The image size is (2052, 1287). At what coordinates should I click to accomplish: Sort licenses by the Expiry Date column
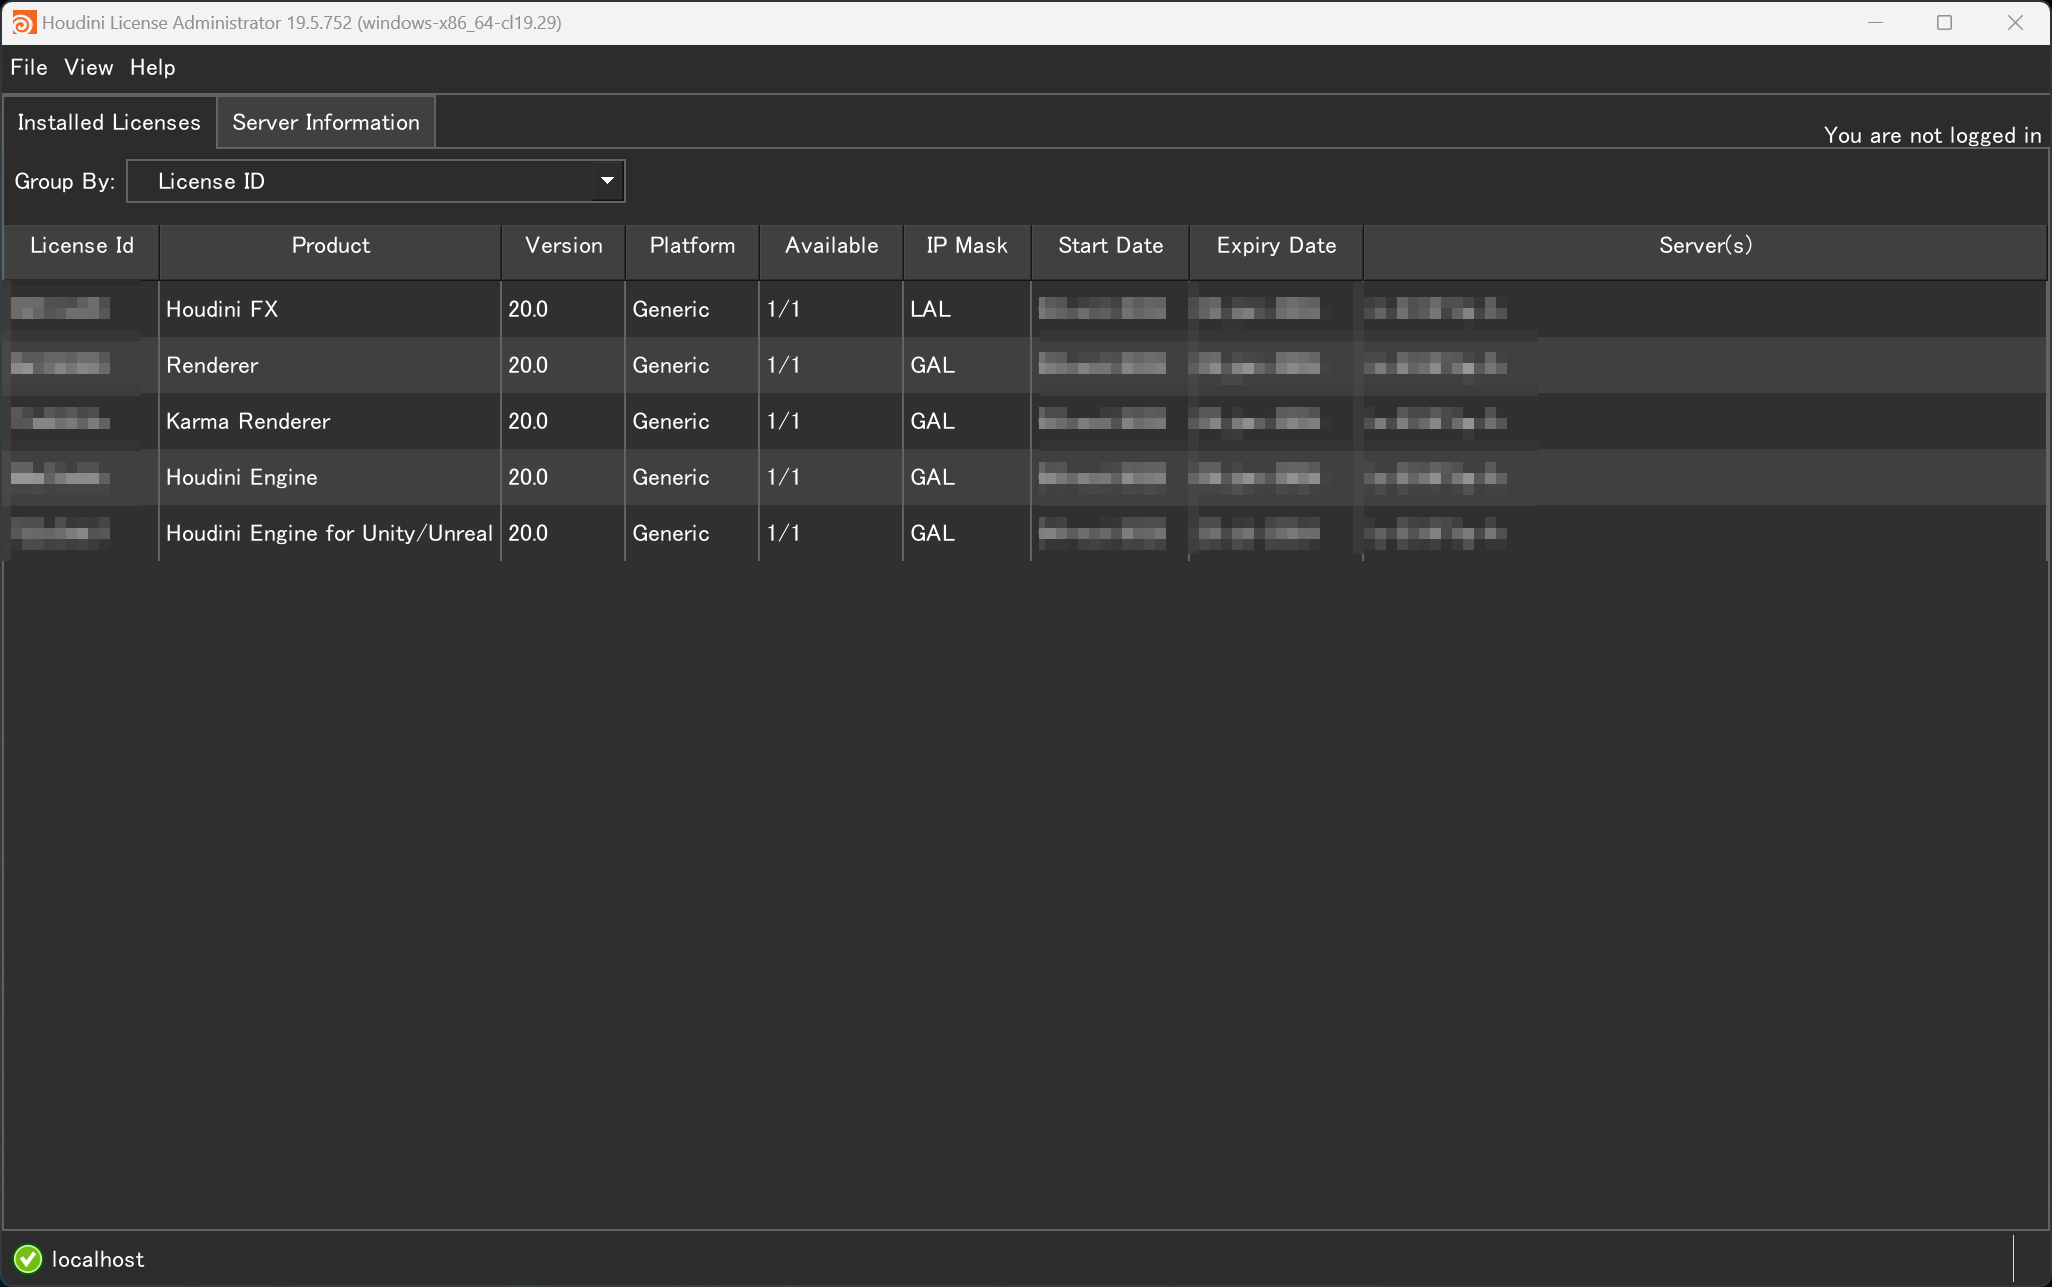[1275, 245]
